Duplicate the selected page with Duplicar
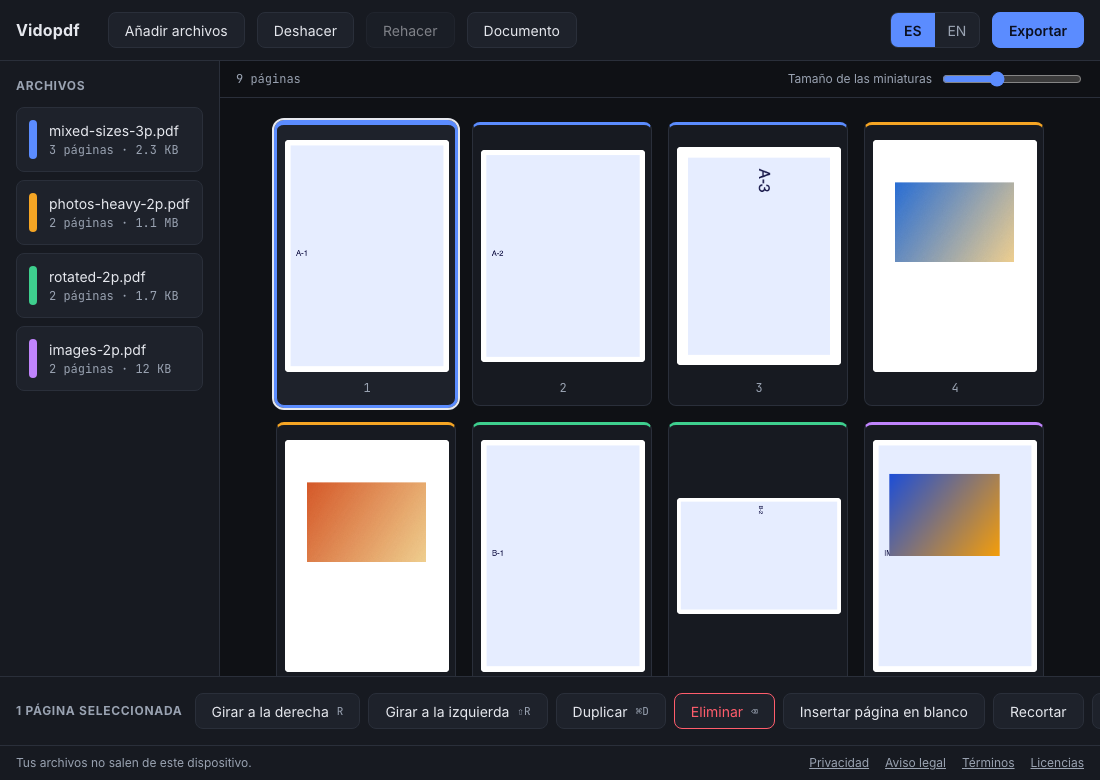Screen dimensions: 1100x780 click(x=610, y=711)
